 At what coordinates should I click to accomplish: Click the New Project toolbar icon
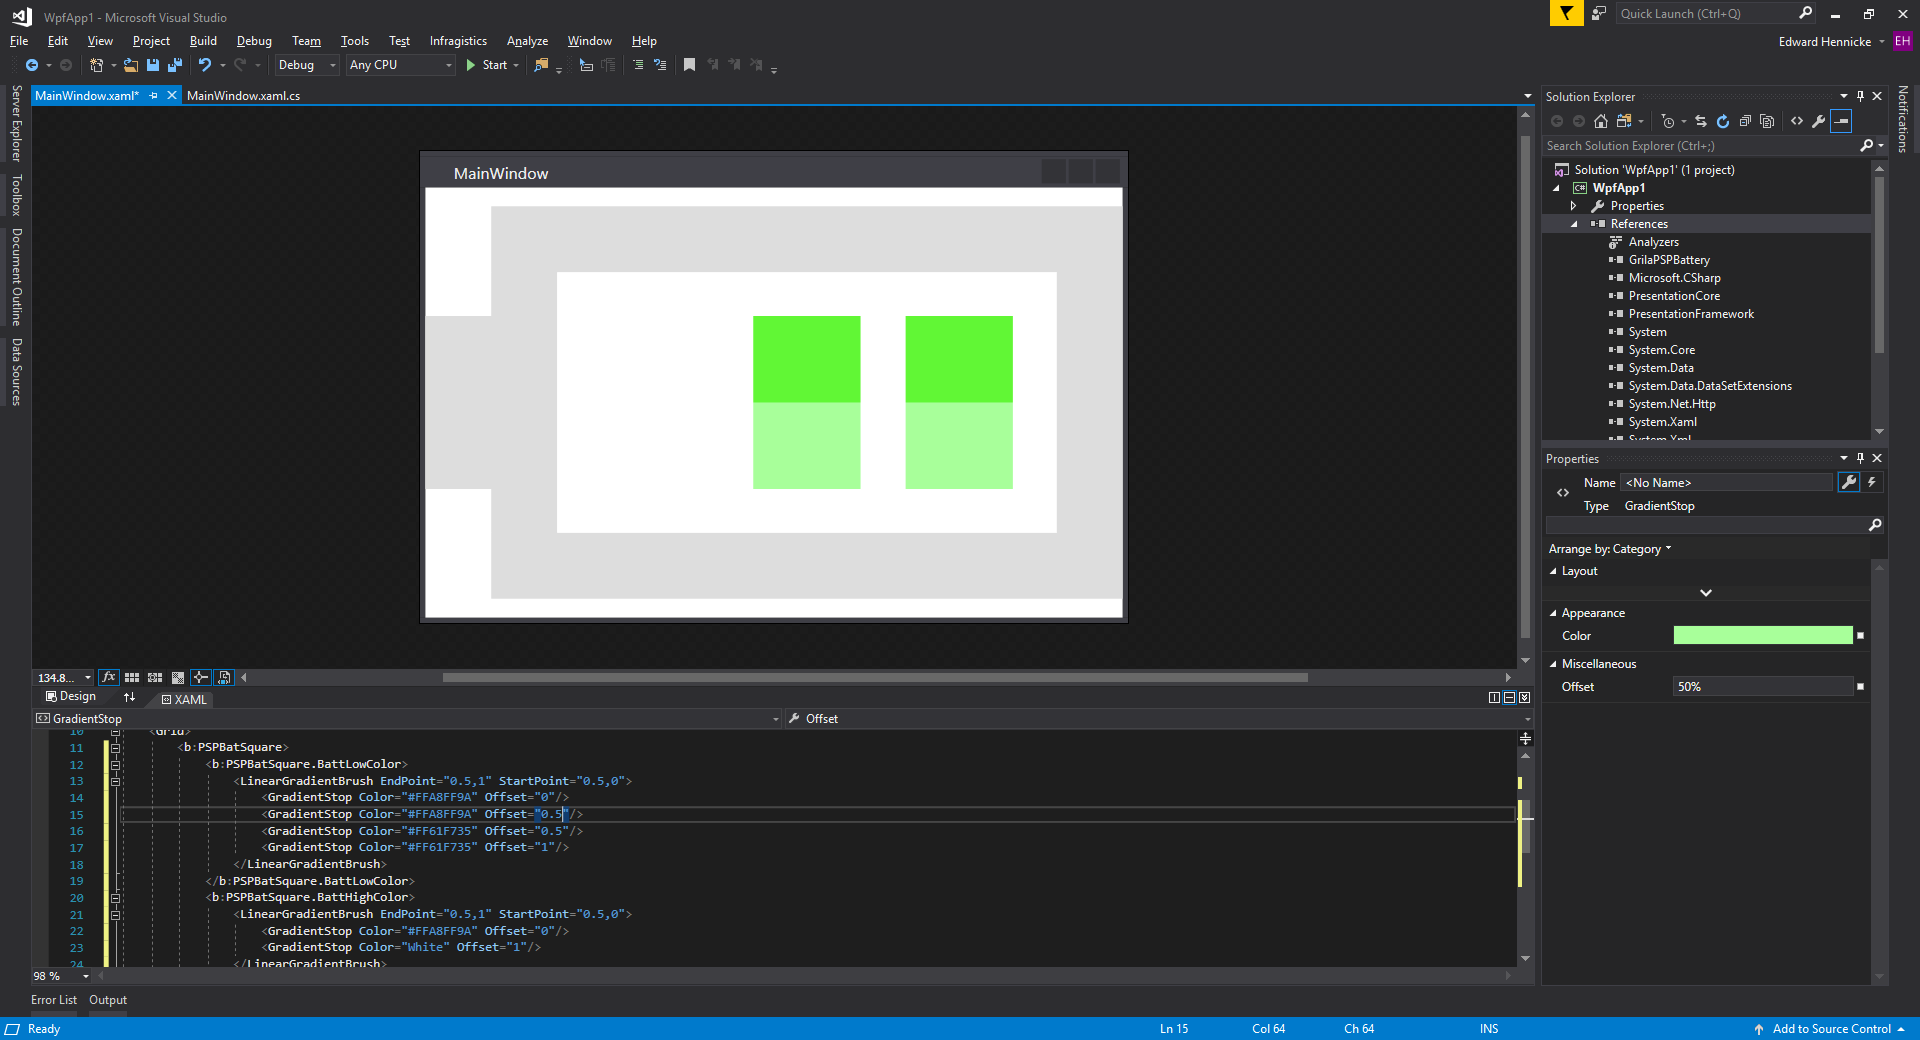pyautogui.click(x=96, y=65)
